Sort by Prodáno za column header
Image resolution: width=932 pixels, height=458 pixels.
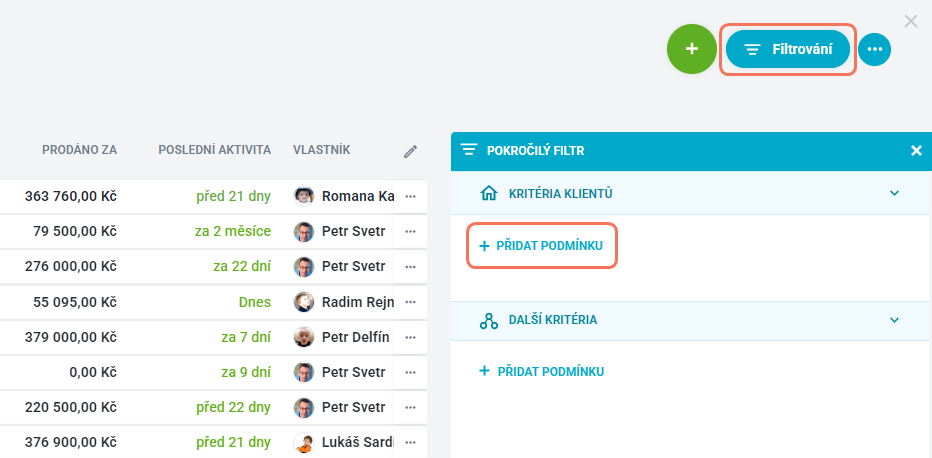[x=80, y=150]
